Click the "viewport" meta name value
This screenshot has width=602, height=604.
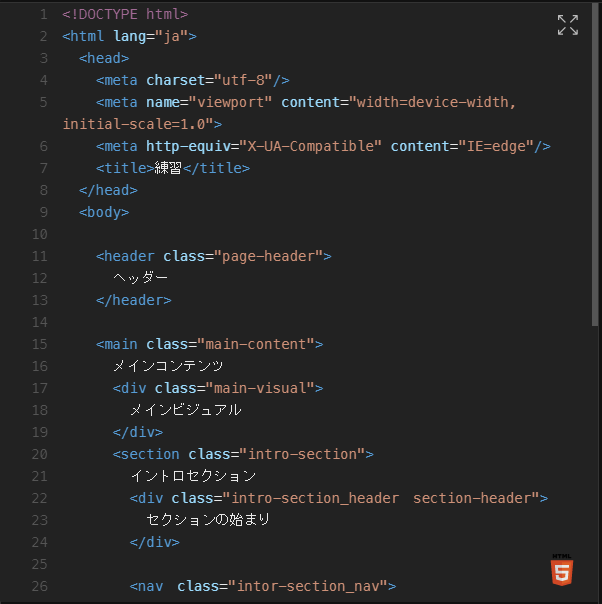point(230,102)
